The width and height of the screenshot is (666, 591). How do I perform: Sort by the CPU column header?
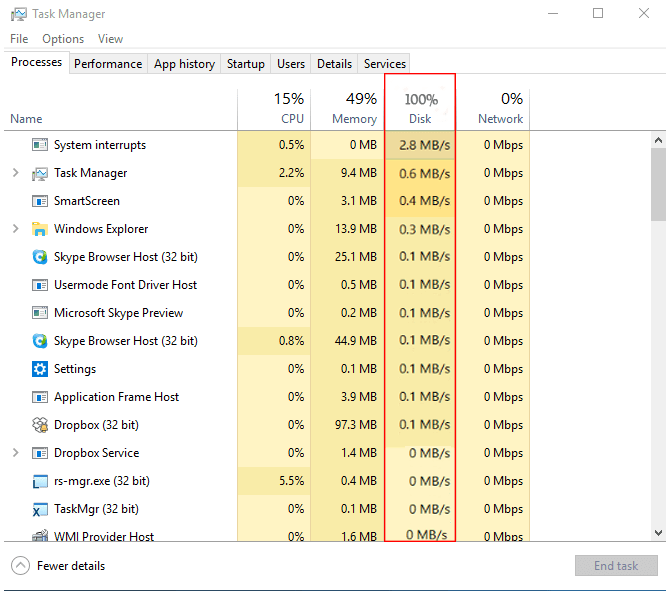tap(274, 108)
